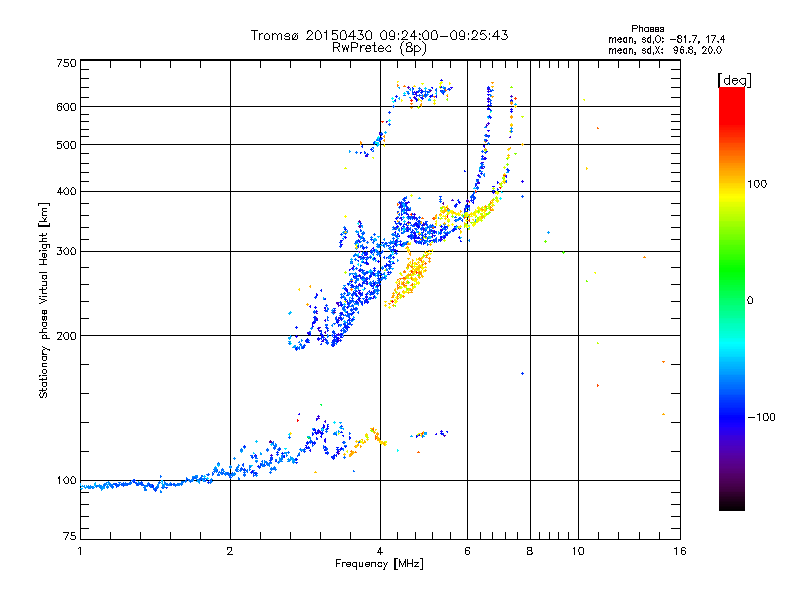The width and height of the screenshot is (800, 600).
Task: Click the color bar tick label '0'
Action: (x=750, y=301)
